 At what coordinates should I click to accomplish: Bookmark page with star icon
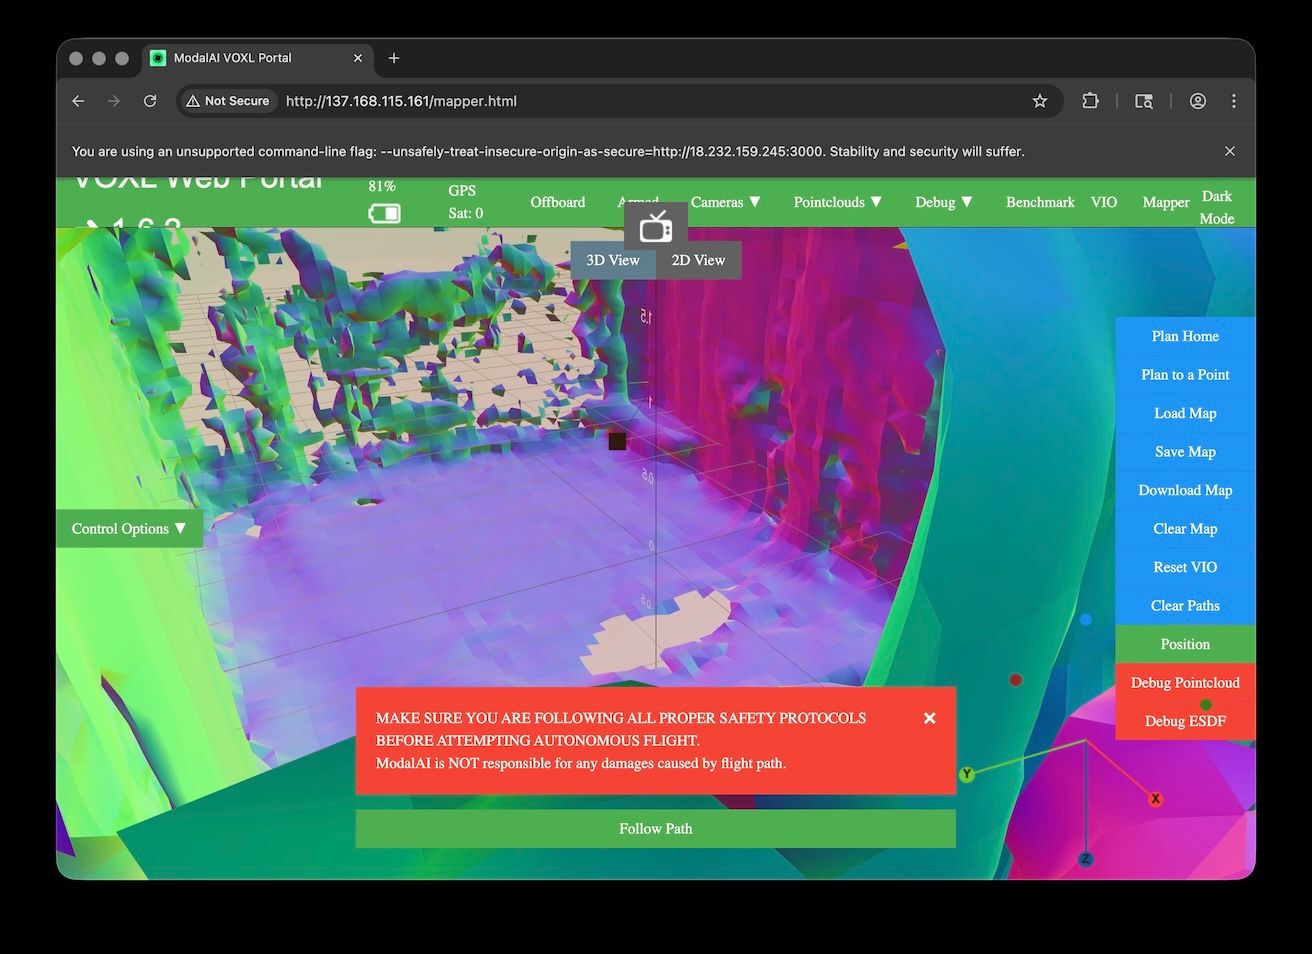click(x=1040, y=101)
